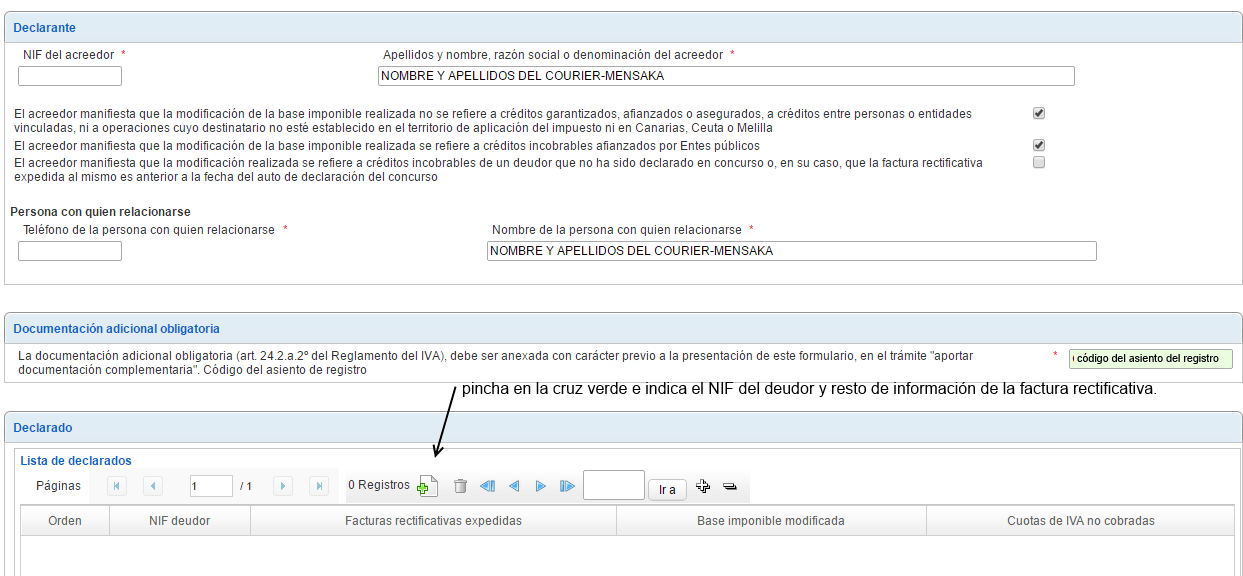Uncheck the créditos garantizados declaration checkbox
The height and width of the screenshot is (576, 1243).
click(1039, 114)
